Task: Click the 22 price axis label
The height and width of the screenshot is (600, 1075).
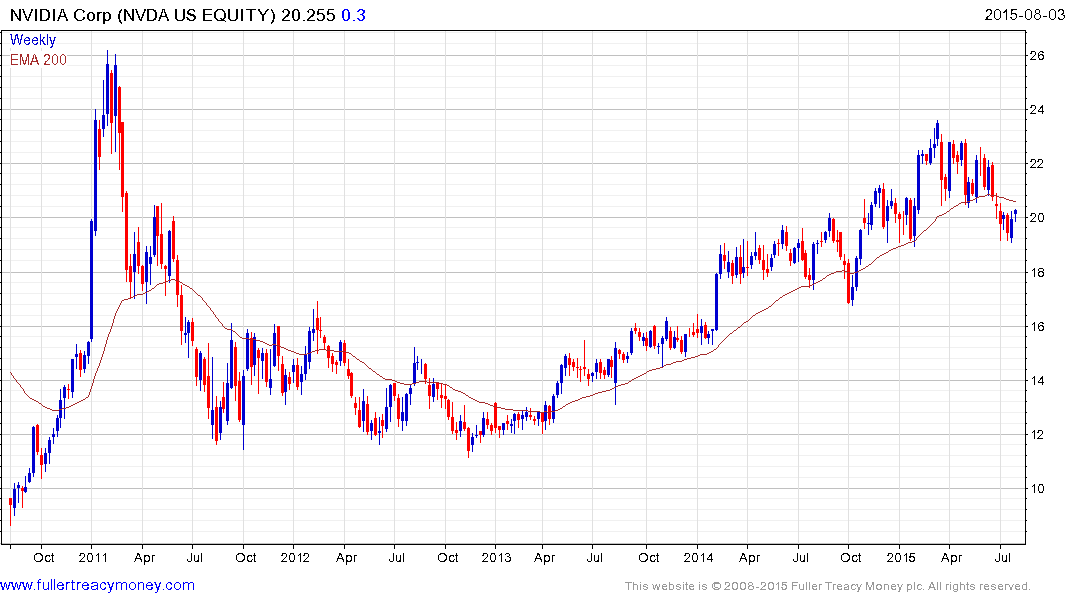Action: pos(1037,164)
